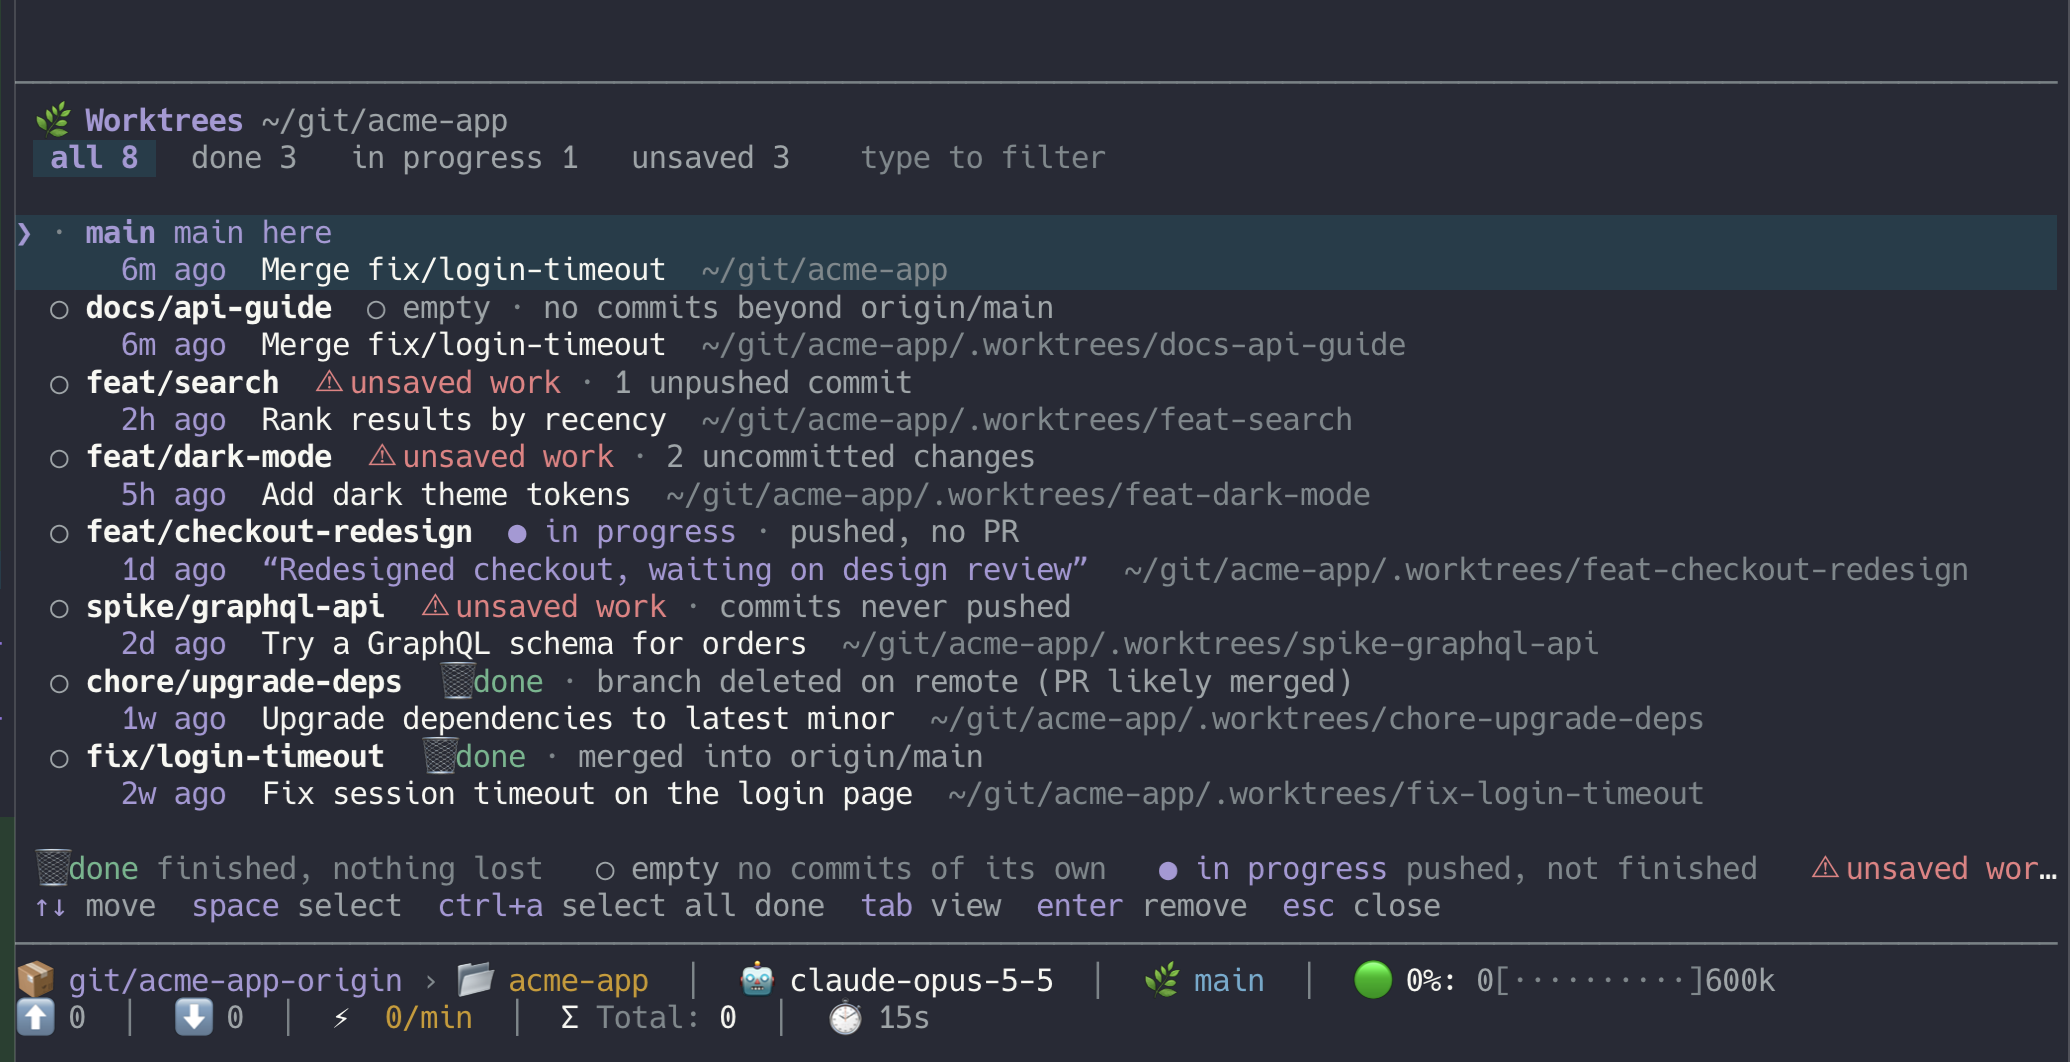The image size is (2070, 1062).
Task: Click the '0/min' rate in status bar
Action: 428,1018
